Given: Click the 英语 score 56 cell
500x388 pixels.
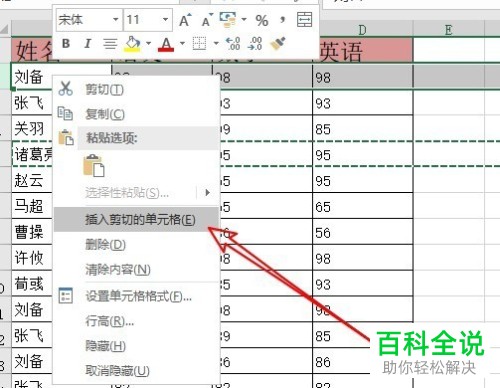Looking at the screenshot, I should (x=363, y=233).
